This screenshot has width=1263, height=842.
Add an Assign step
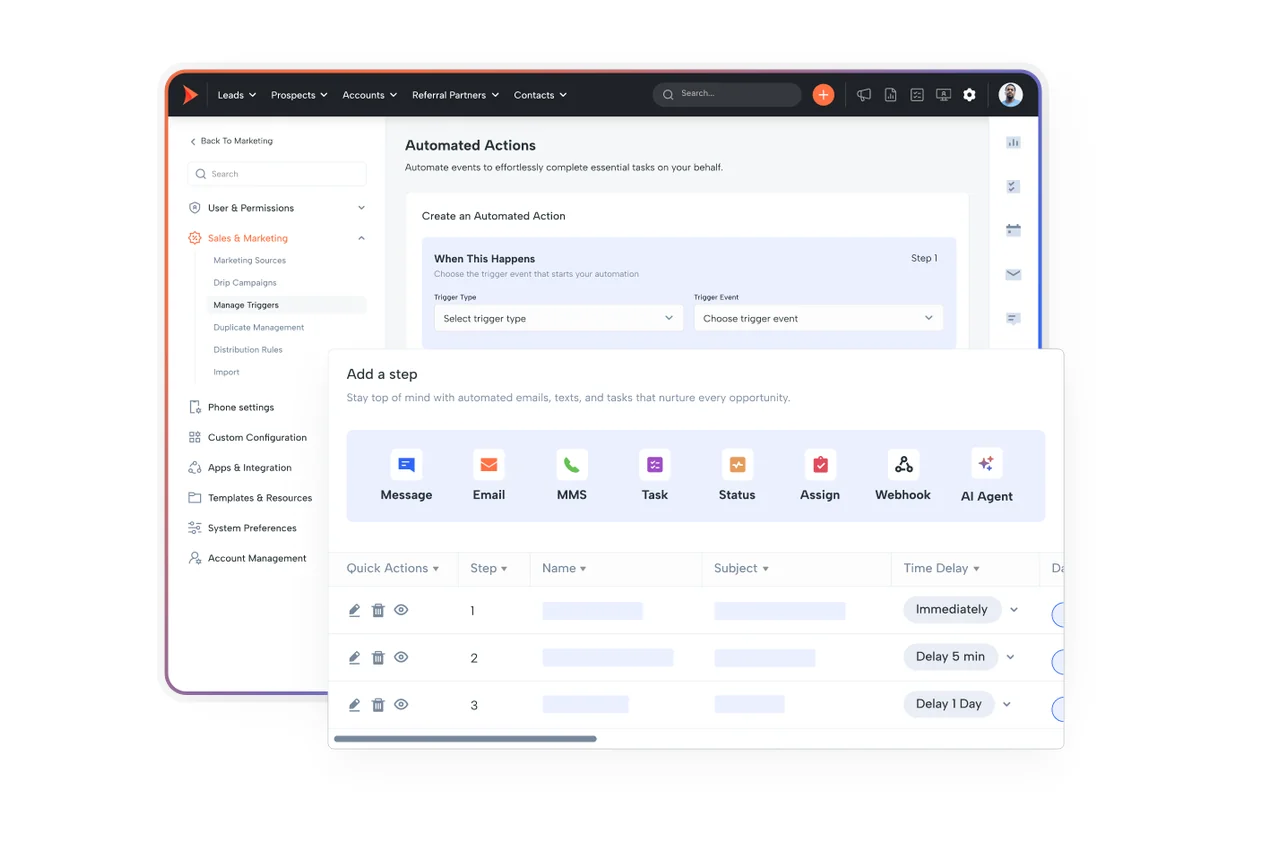(820, 476)
